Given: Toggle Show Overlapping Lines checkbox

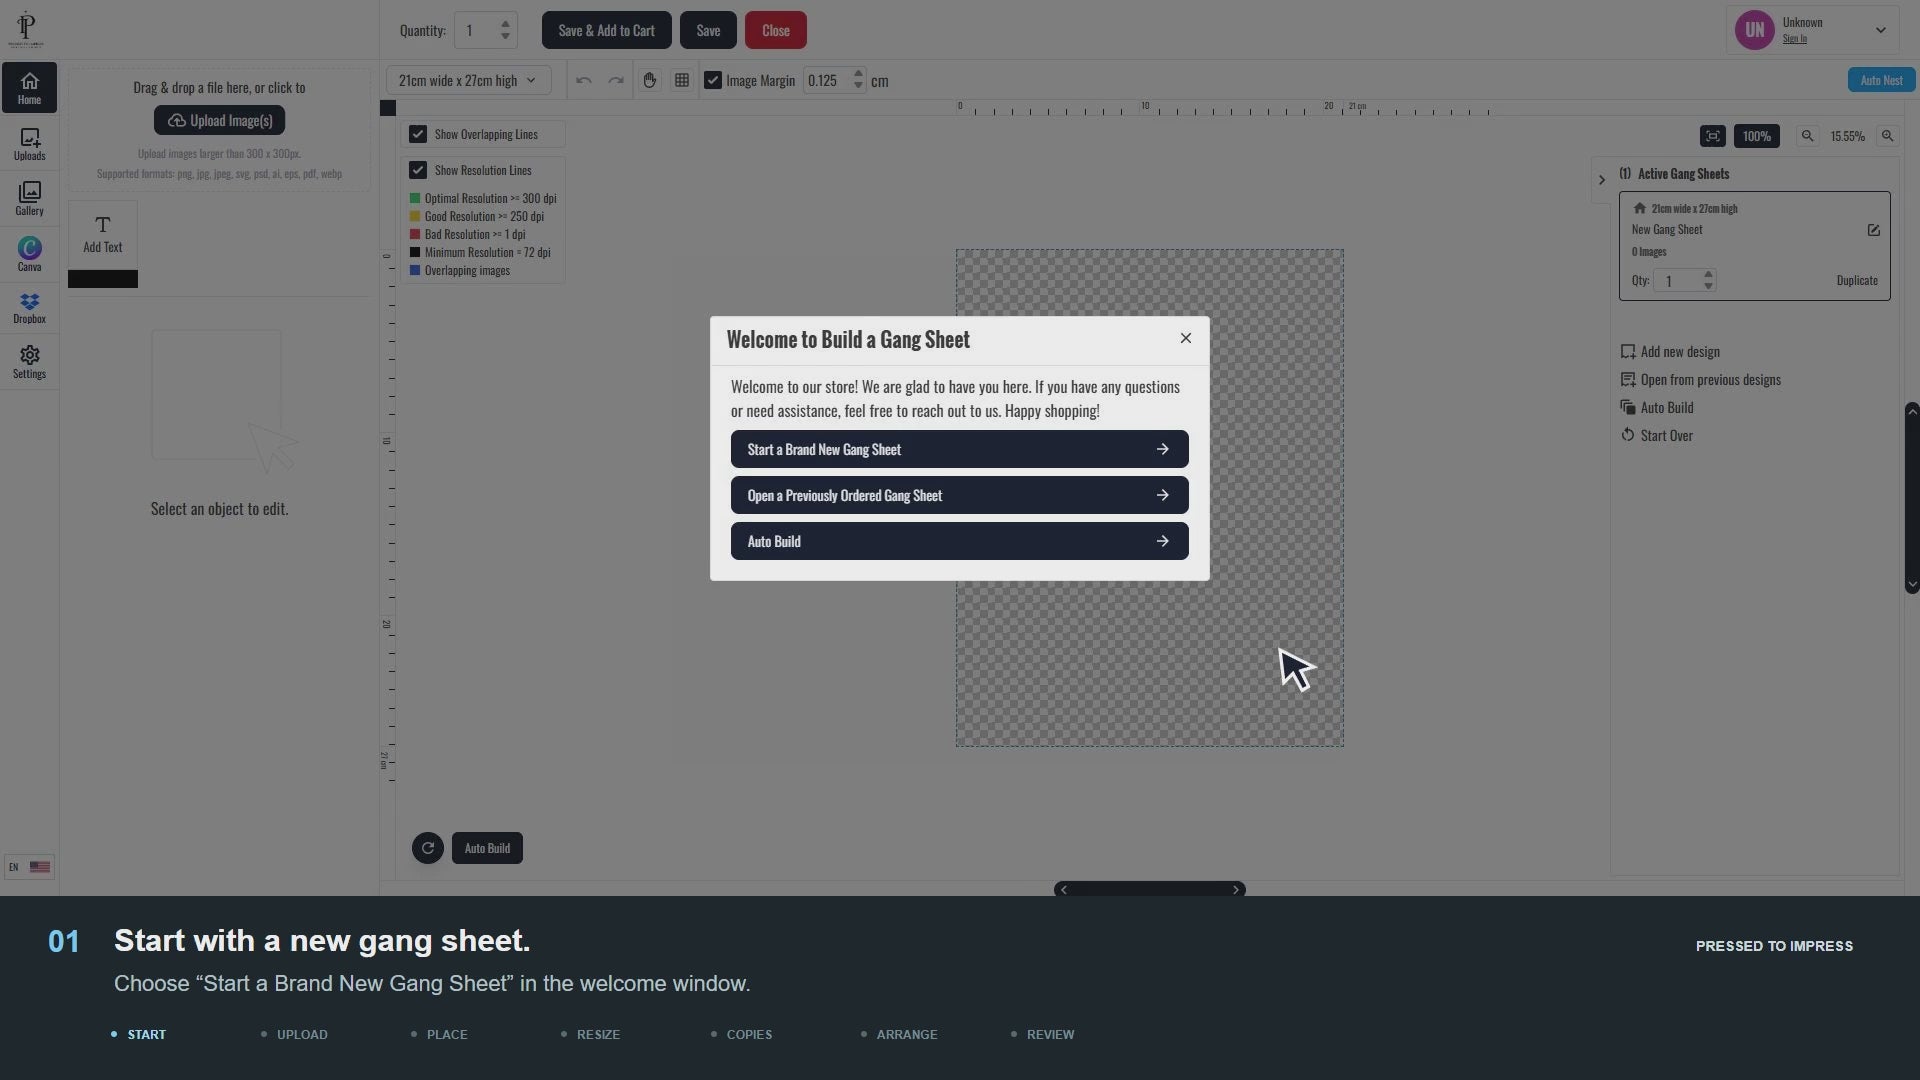Looking at the screenshot, I should (418, 134).
